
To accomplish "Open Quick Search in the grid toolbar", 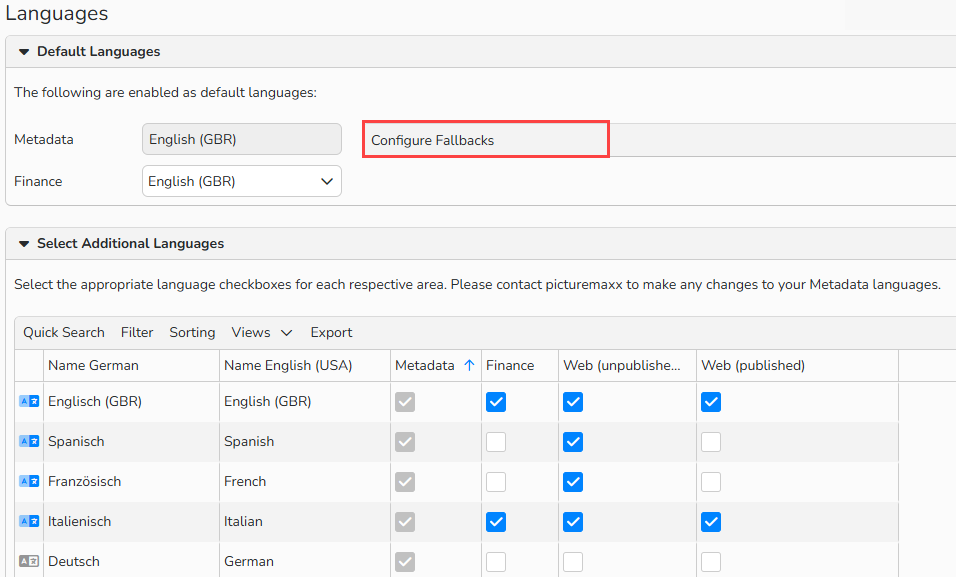I will [64, 332].
